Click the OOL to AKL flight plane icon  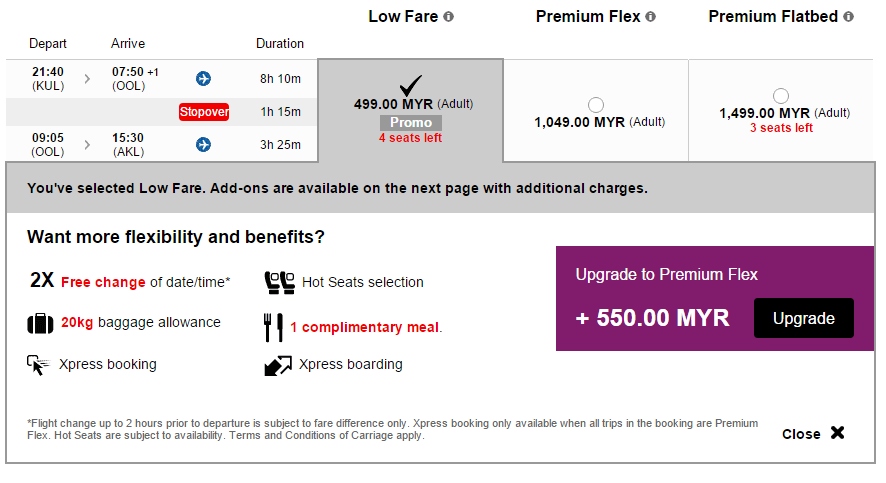tap(203, 145)
